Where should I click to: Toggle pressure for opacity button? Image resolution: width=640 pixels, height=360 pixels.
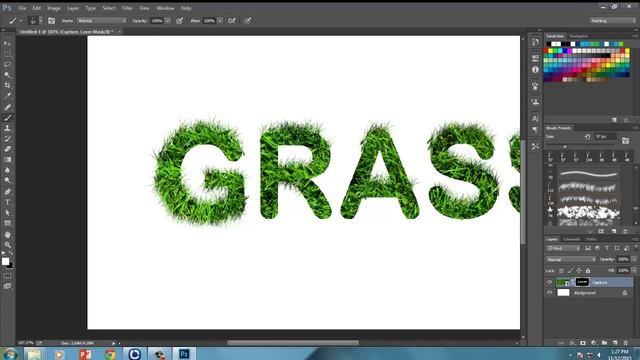point(180,20)
